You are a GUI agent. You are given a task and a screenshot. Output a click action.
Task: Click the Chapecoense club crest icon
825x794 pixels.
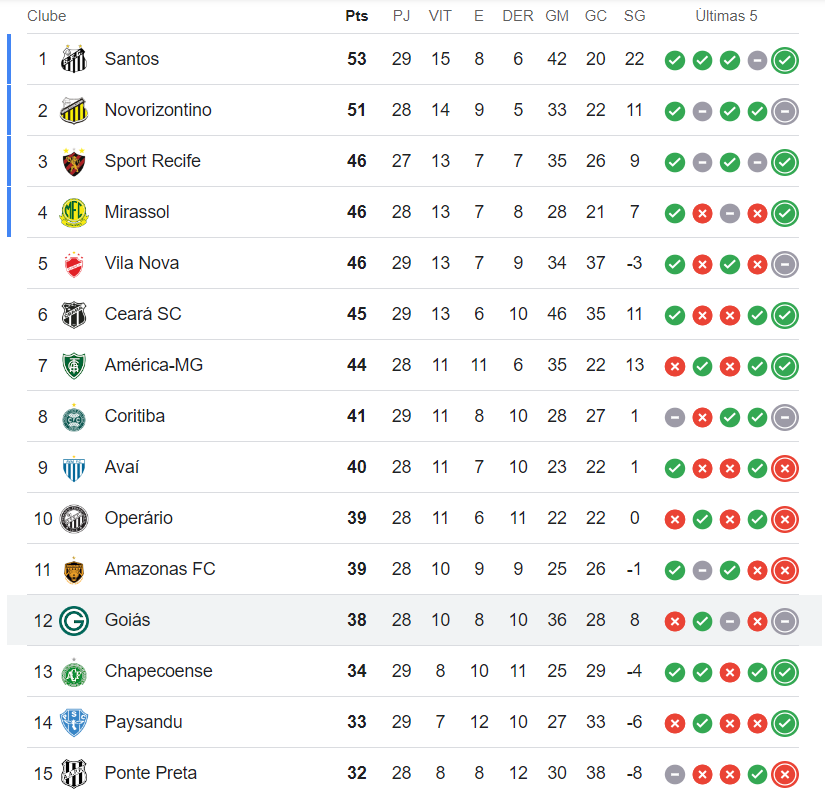(74, 671)
